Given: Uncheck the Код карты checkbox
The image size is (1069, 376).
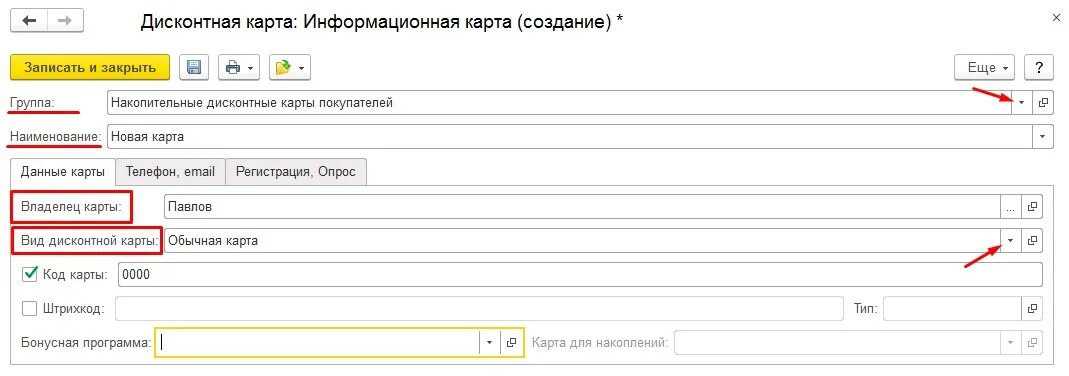Looking at the screenshot, I should 30,275.
